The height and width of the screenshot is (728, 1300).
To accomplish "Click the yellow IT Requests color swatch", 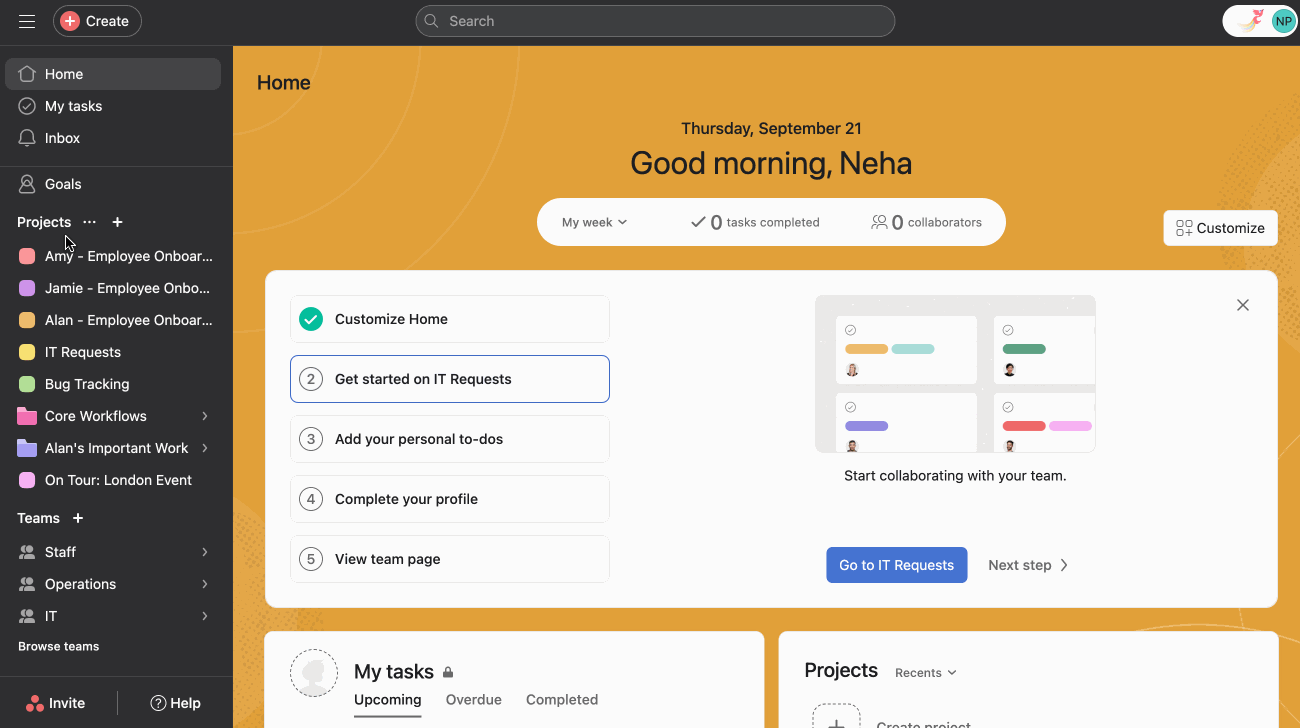I will [27, 352].
